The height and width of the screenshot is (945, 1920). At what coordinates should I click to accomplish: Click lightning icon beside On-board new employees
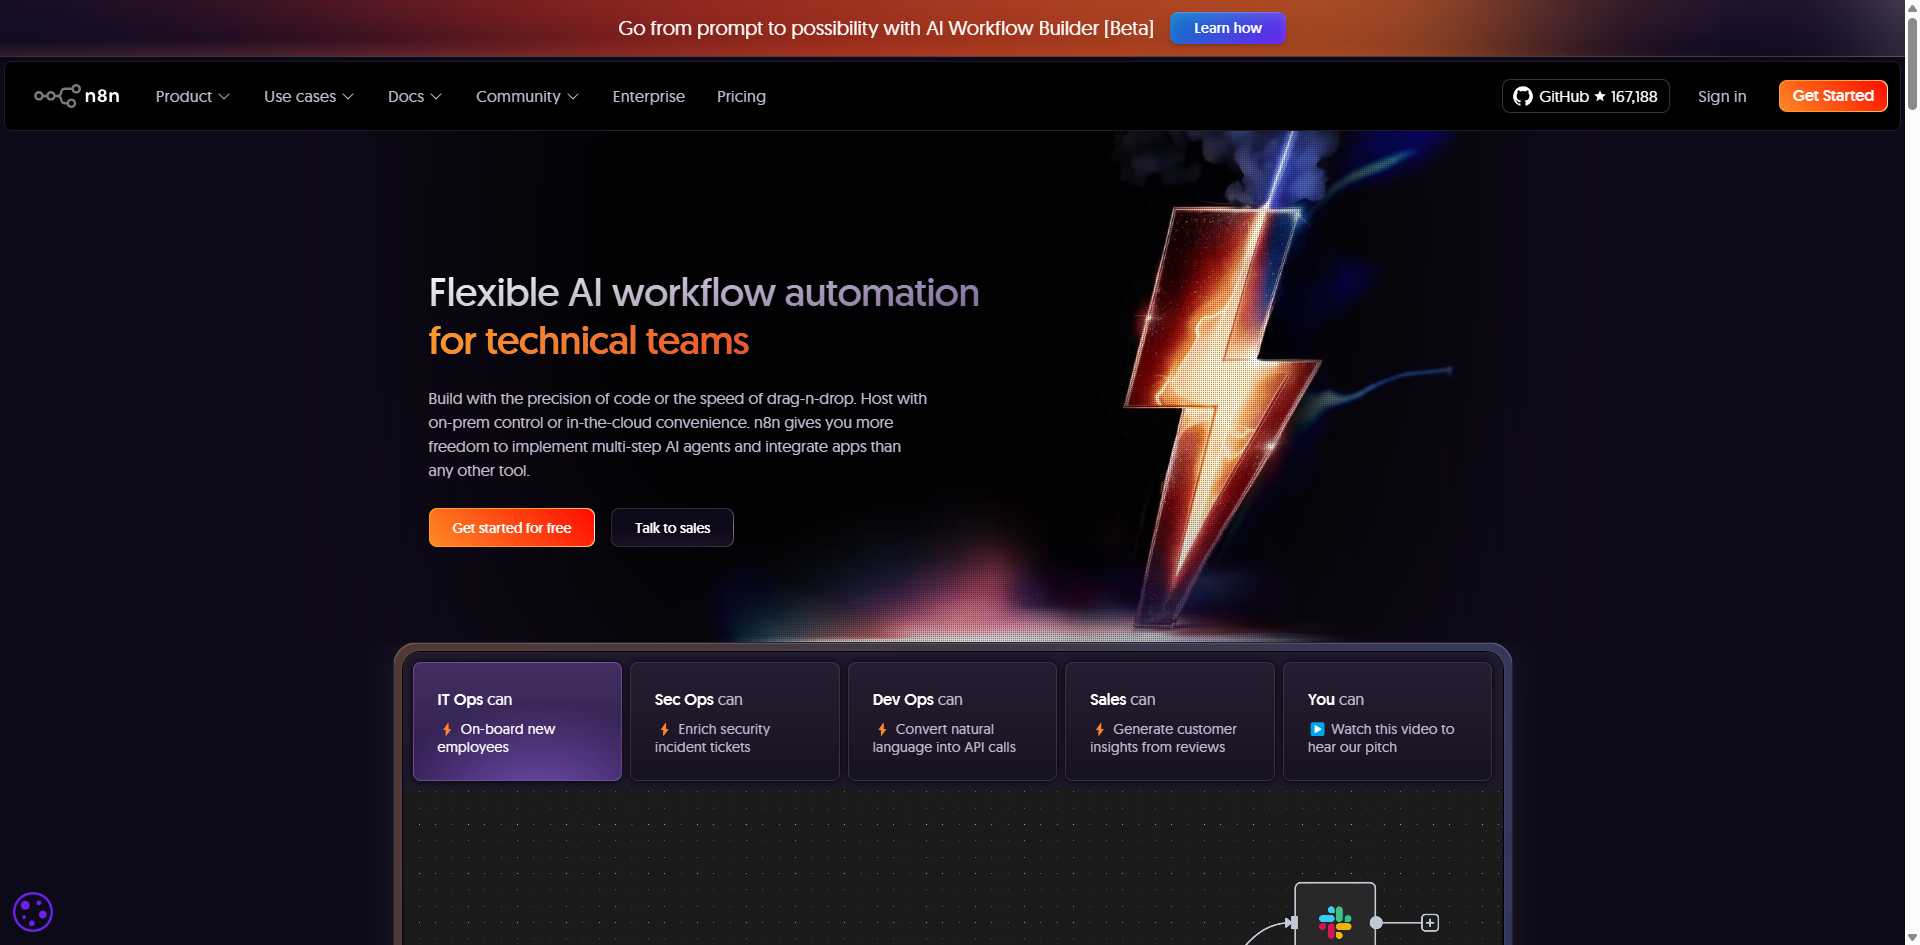(447, 730)
